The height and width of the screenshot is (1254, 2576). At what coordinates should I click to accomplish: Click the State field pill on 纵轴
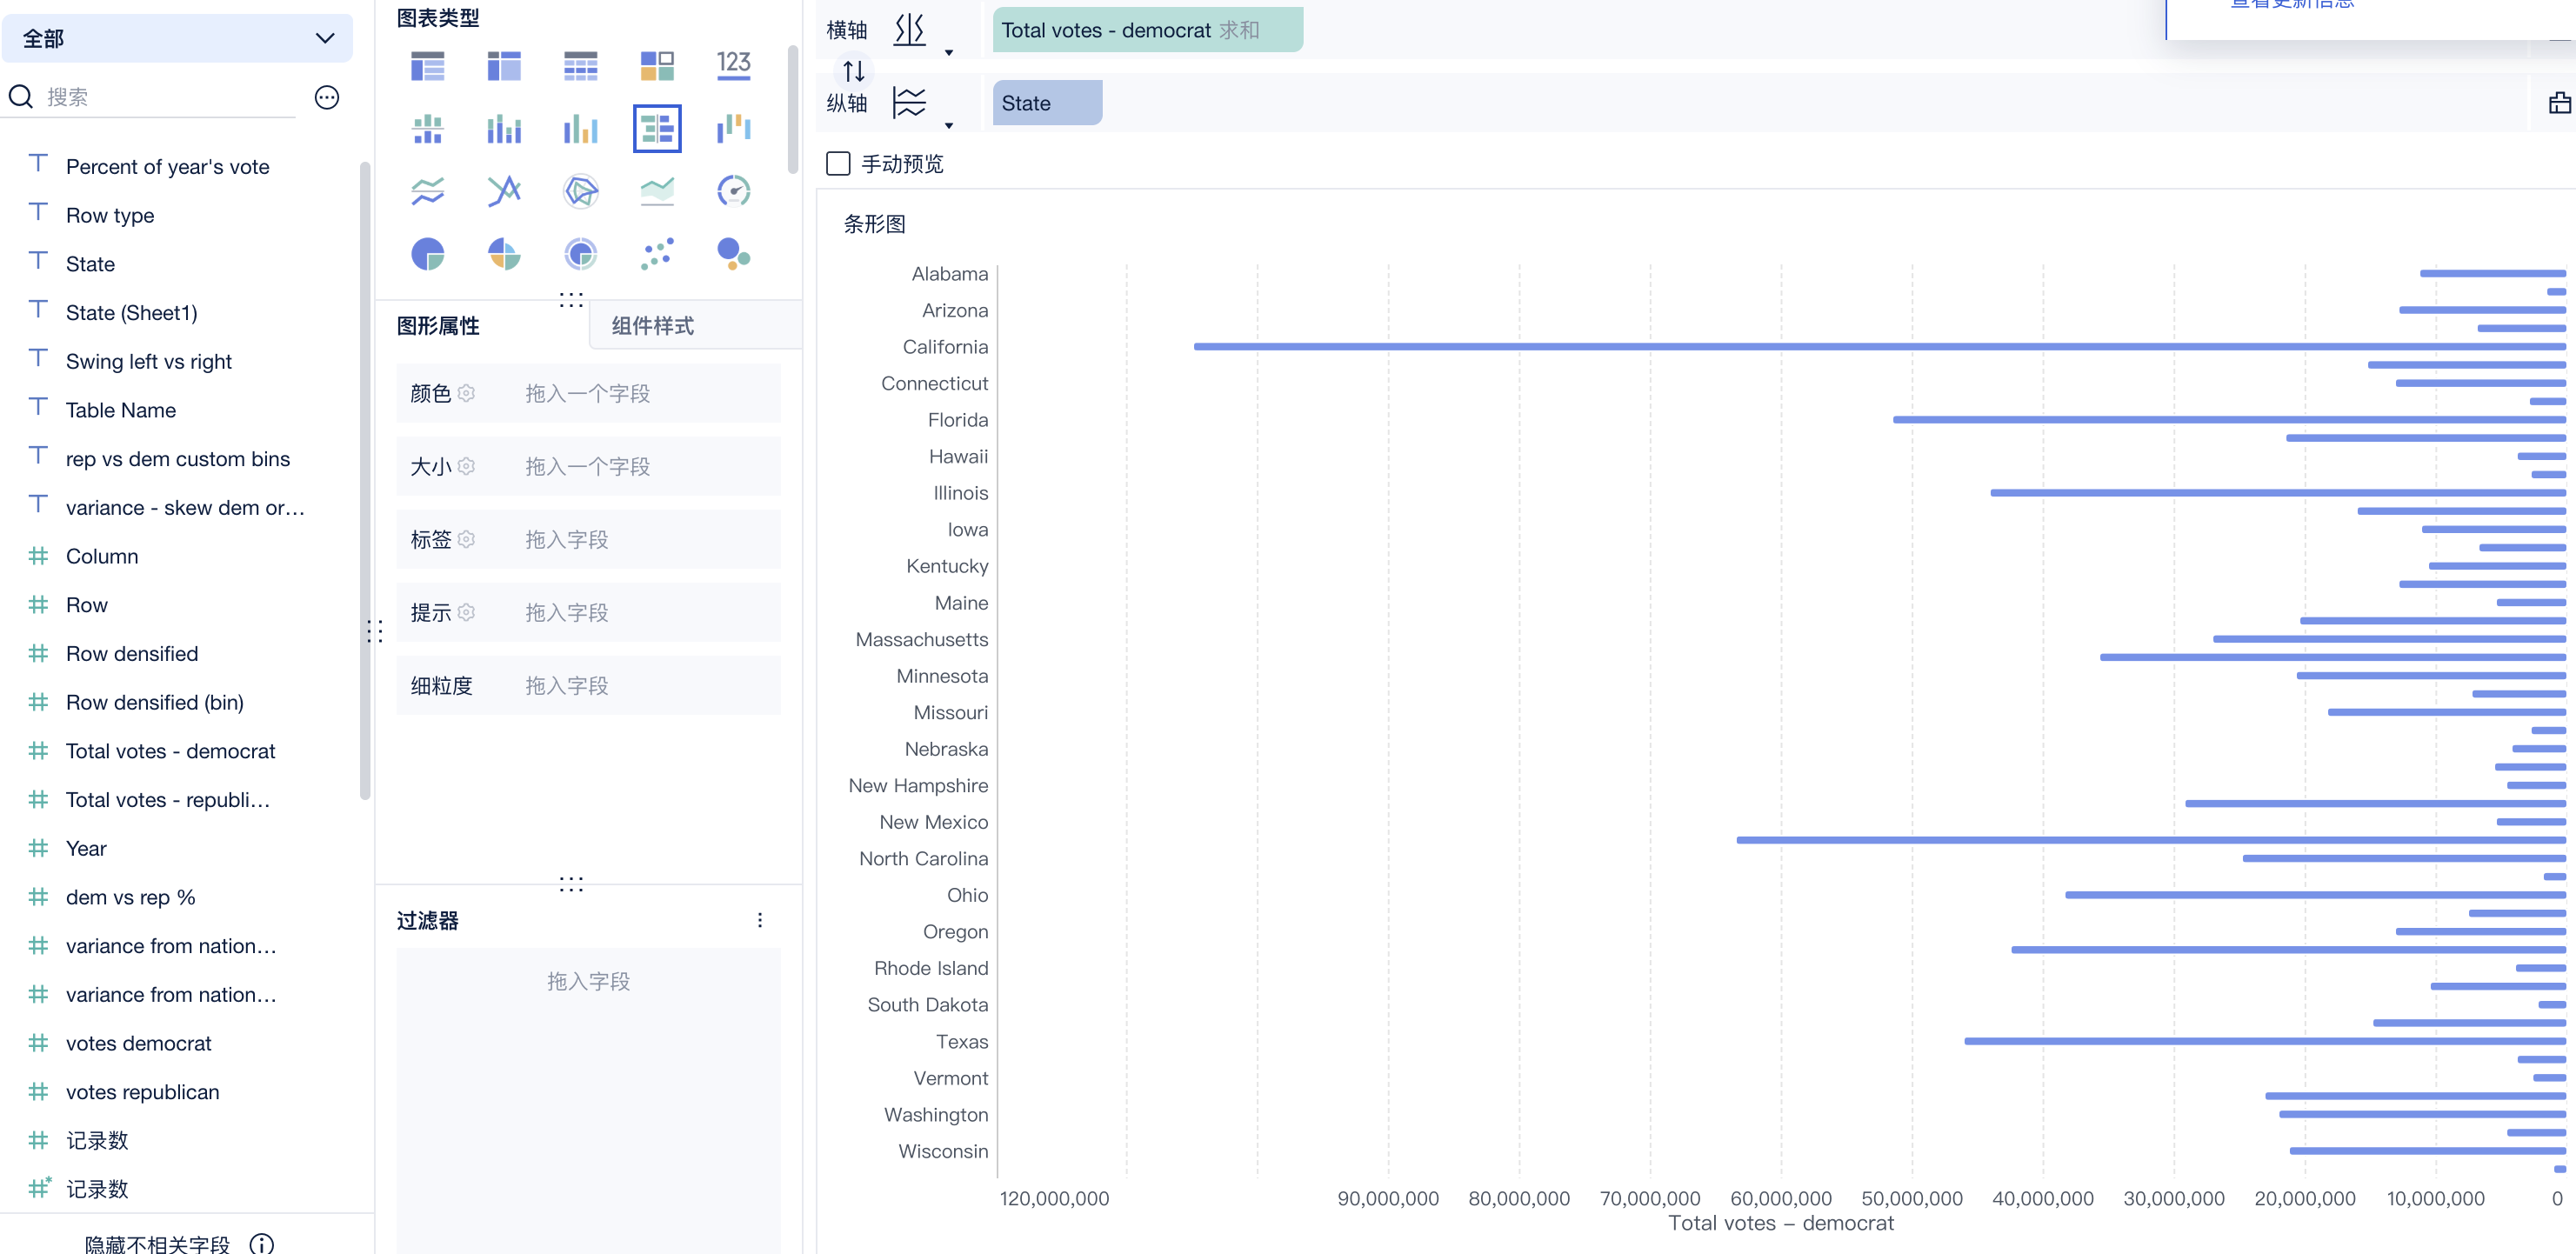[1046, 103]
